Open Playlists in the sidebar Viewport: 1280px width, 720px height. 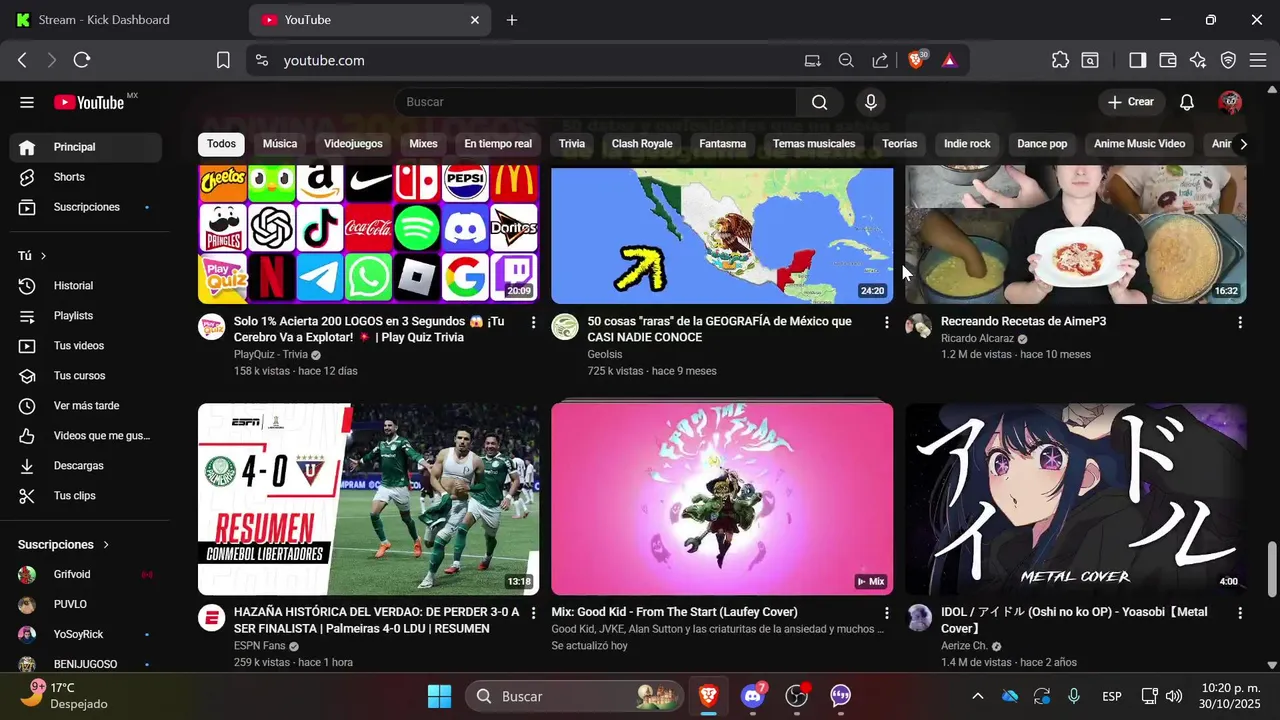point(86,316)
